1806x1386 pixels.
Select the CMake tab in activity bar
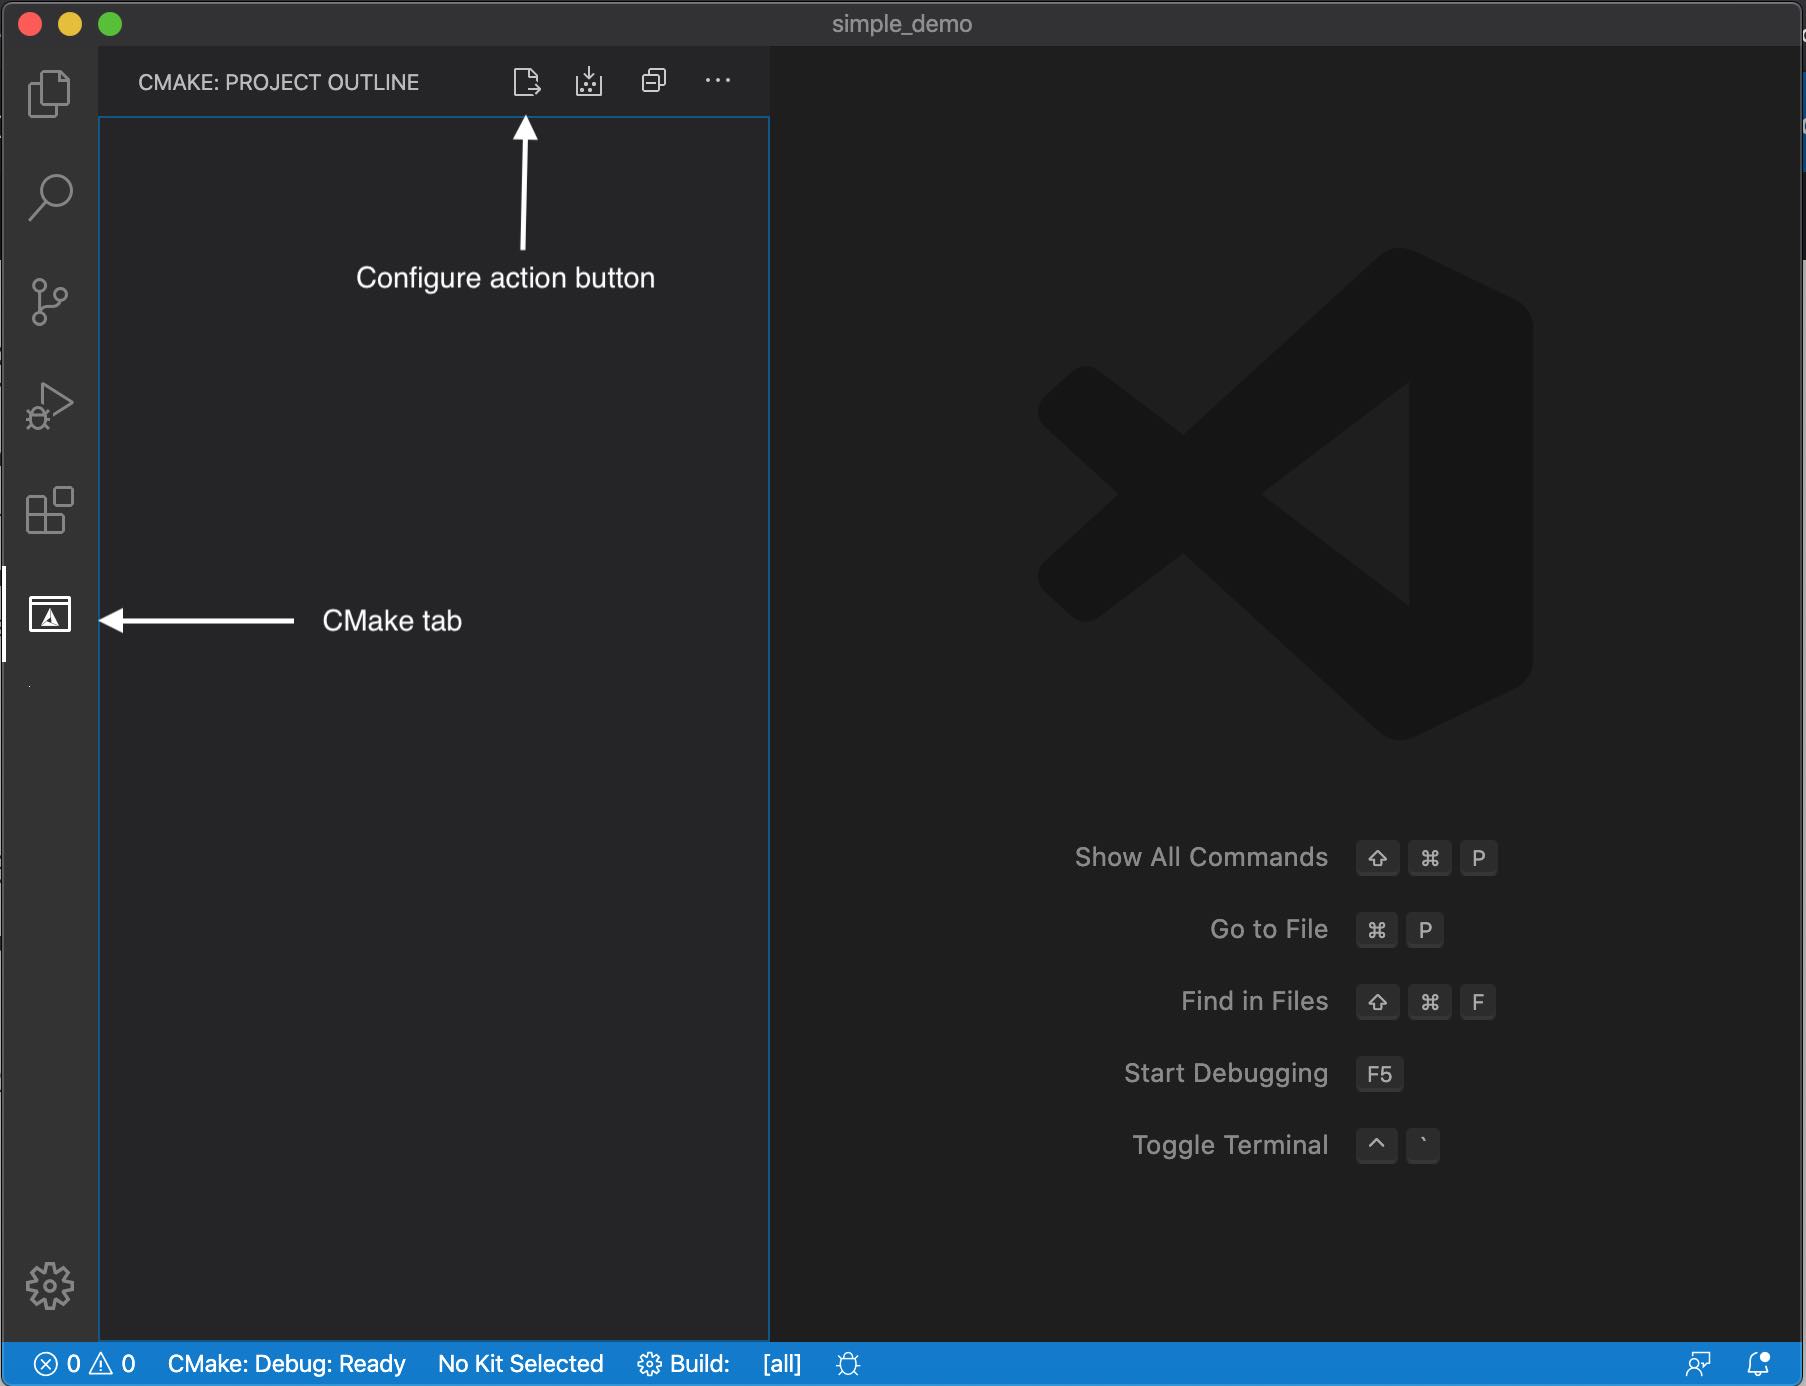pos(49,614)
